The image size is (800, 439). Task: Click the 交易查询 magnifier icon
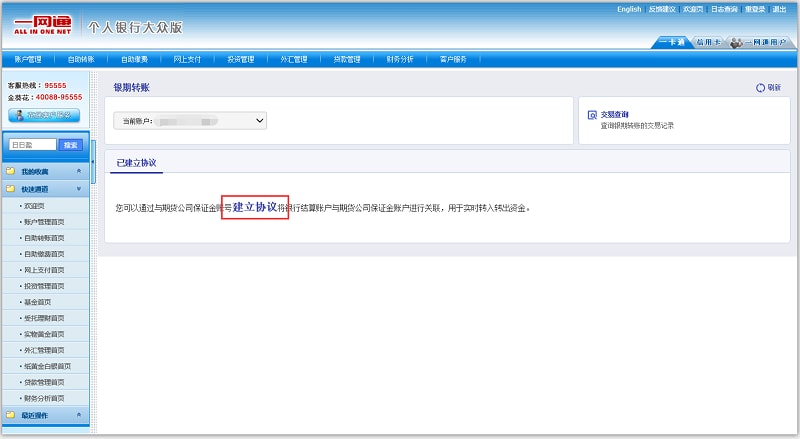(593, 115)
